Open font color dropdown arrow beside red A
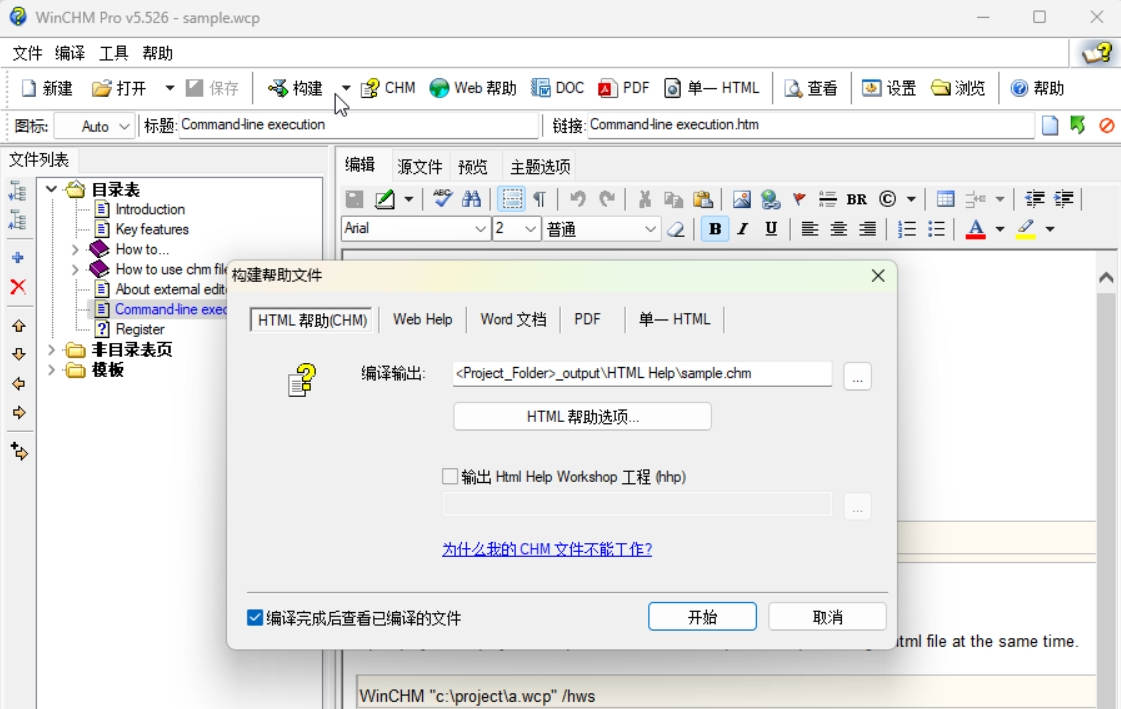 (x=999, y=229)
